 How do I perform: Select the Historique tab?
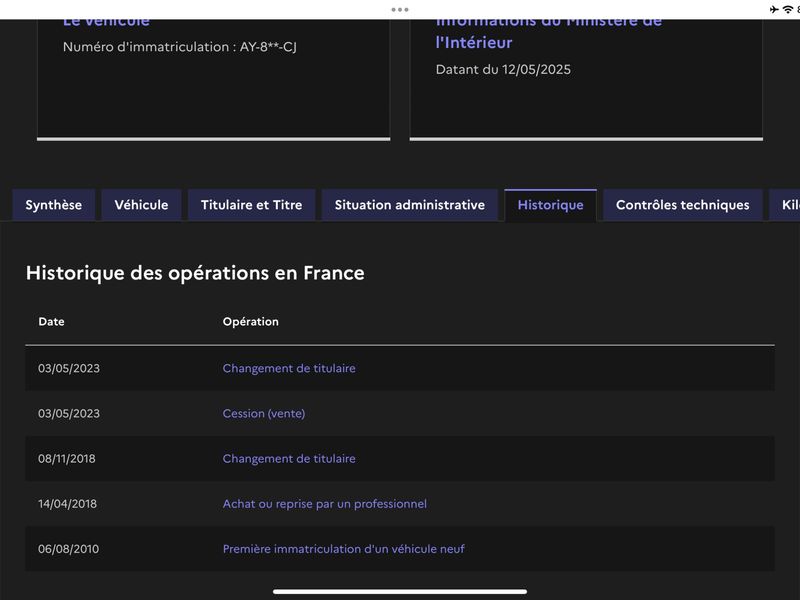[551, 205]
